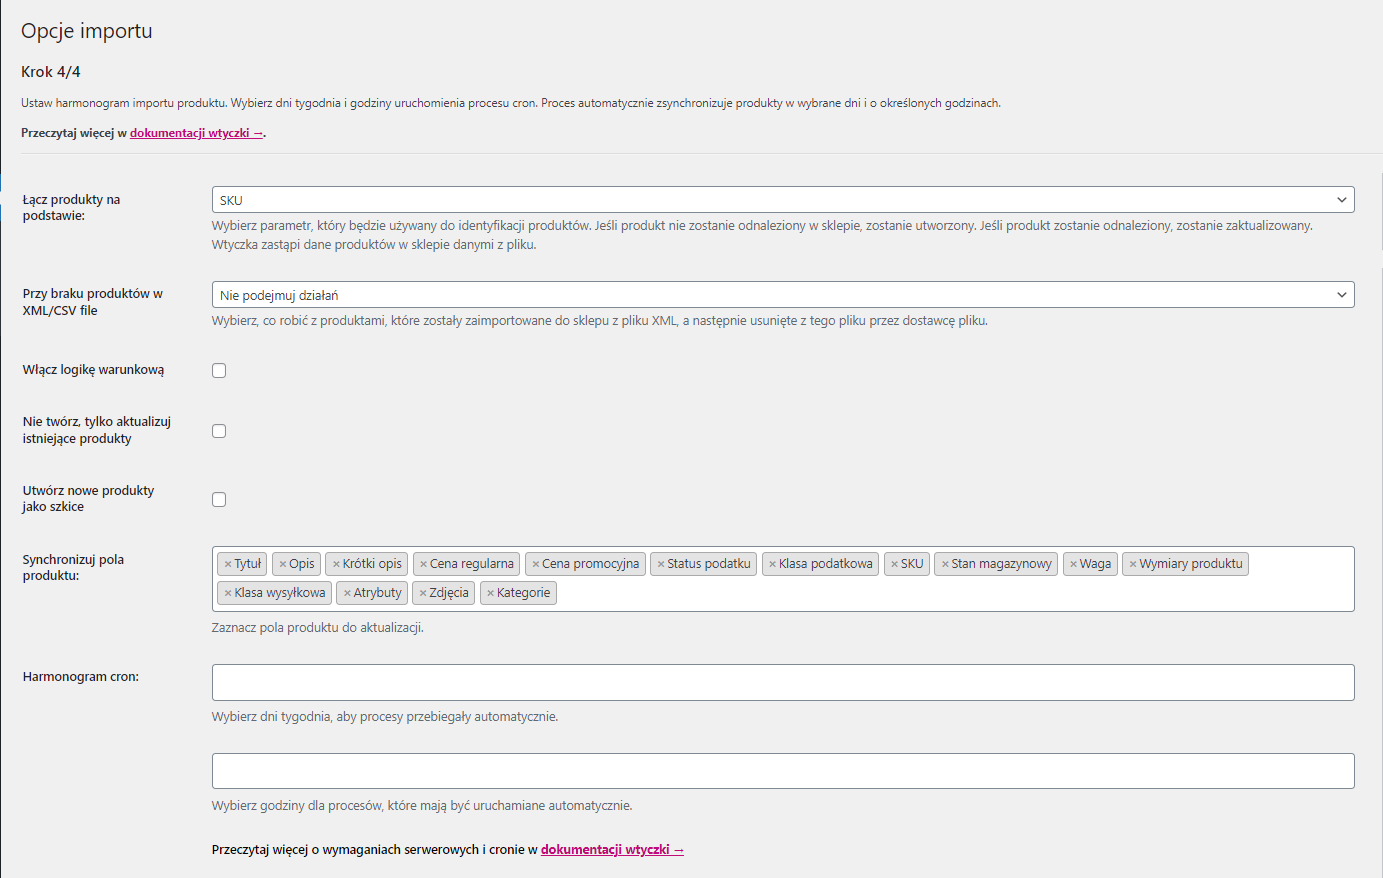The width and height of the screenshot is (1383, 878).
Task: Click x on Zdjęcia tag
Action: click(x=423, y=593)
